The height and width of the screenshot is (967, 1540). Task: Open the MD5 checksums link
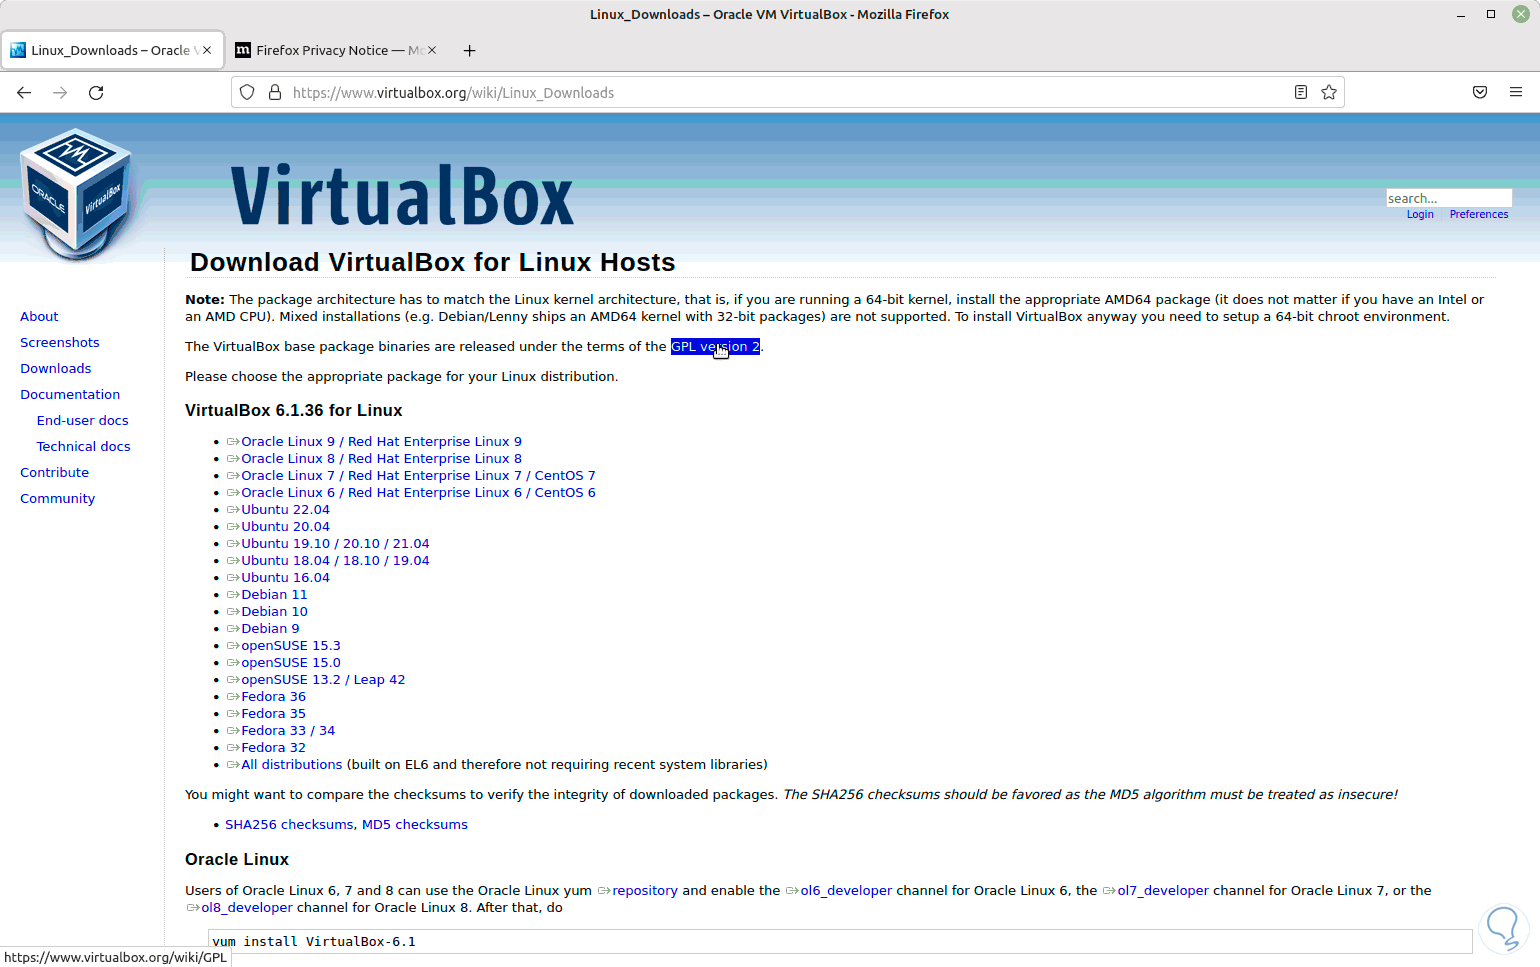pyautogui.click(x=415, y=825)
